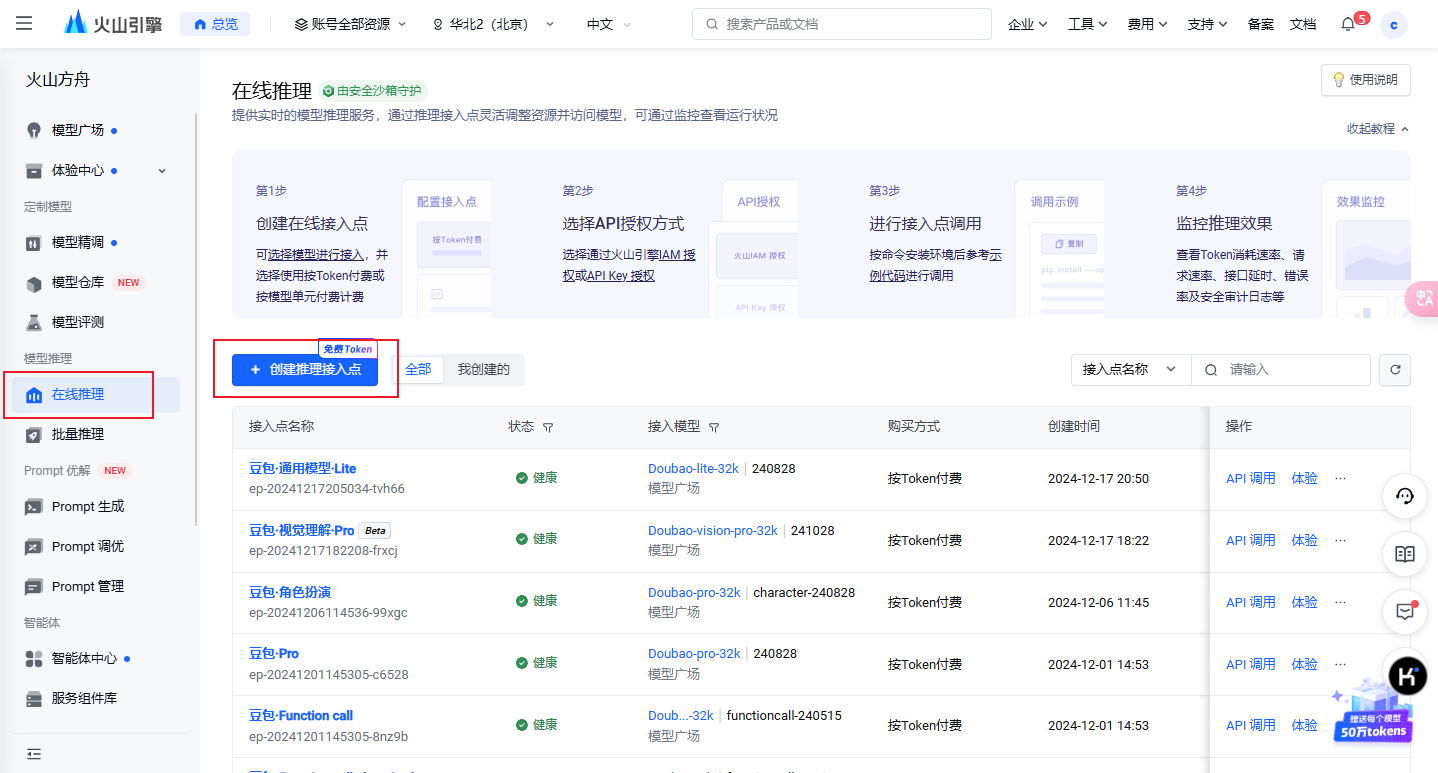This screenshot has width=1438, height=773.
Task: Click 文档 in top bar
Action: coord(1303,24)
